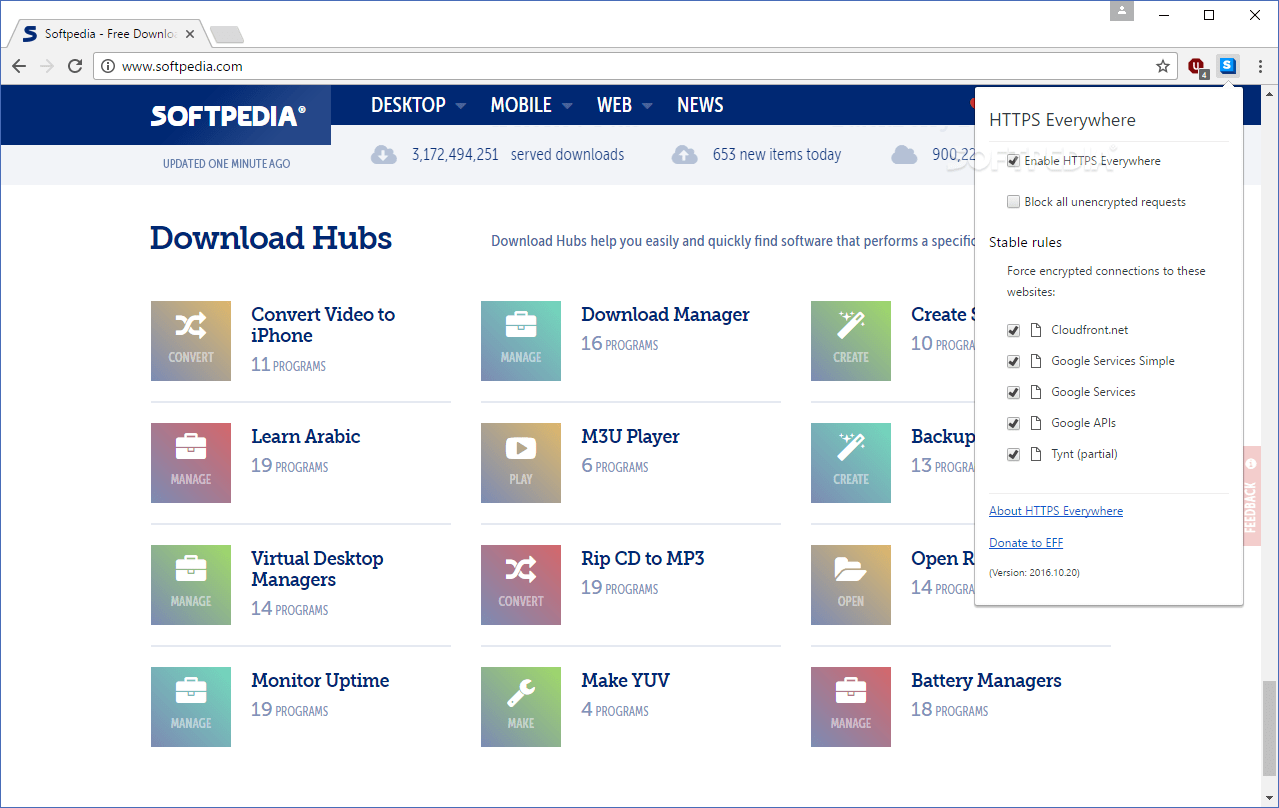
Task: Open the Battery Managers hub link
Action: [x=986, y=680]
